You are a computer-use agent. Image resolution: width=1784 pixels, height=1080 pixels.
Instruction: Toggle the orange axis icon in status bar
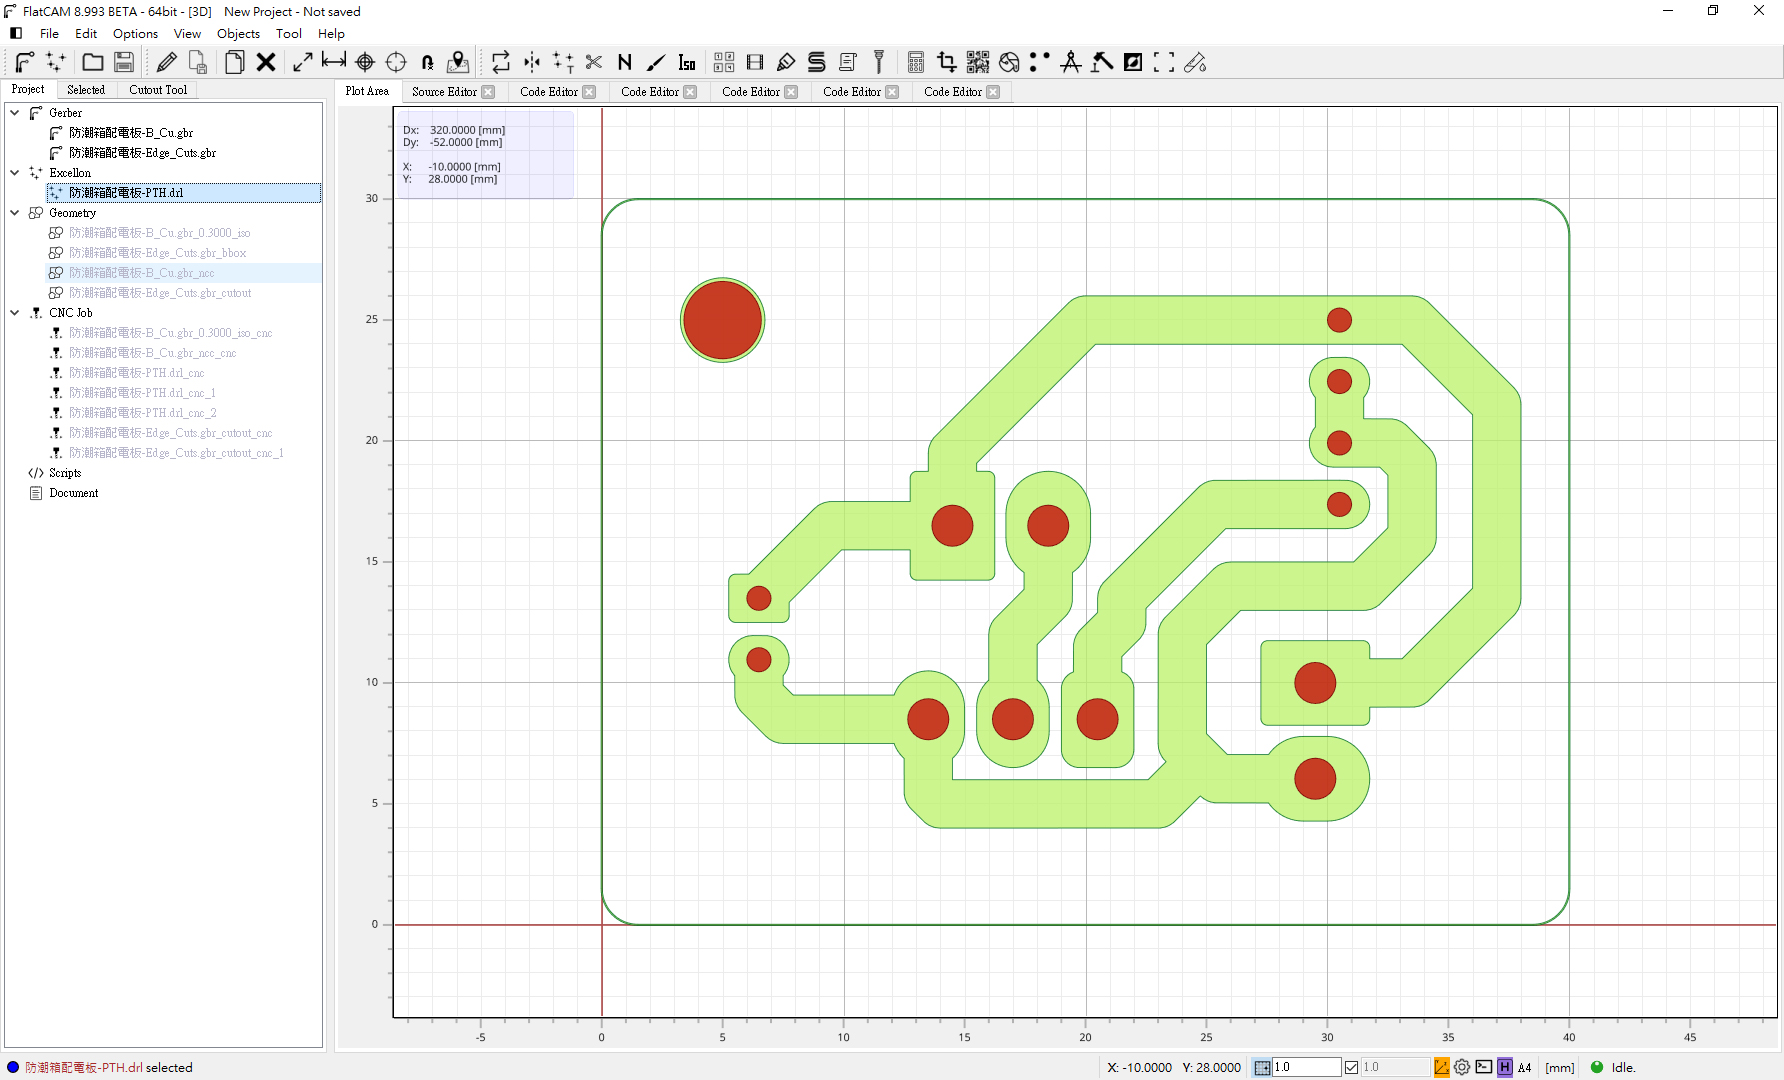coord(1441,1067)
